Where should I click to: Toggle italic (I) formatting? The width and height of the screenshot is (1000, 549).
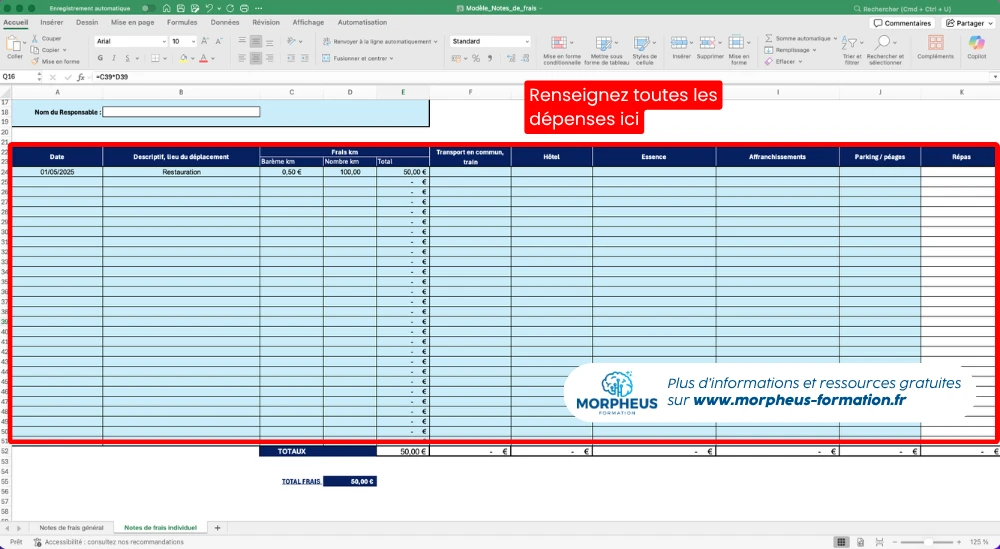click(x=114, y=58)
